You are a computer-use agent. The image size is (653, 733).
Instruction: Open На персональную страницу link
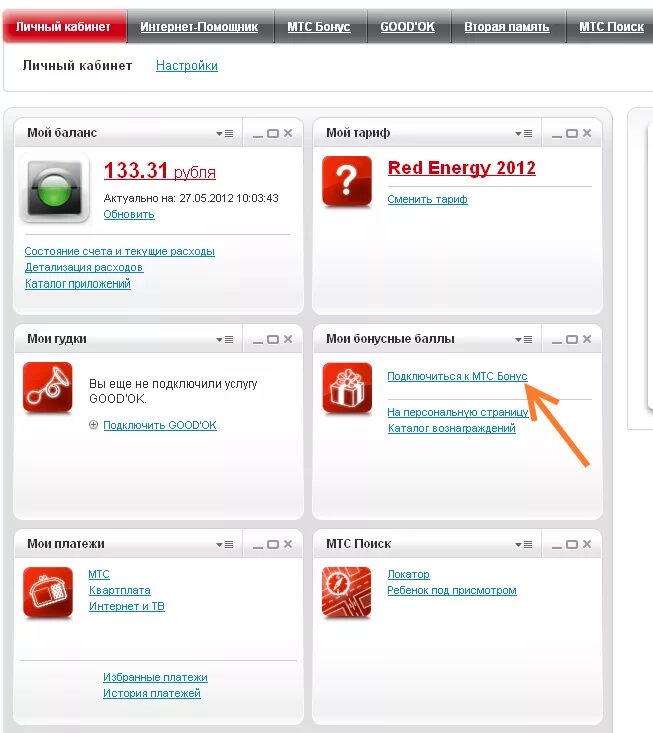458,412
